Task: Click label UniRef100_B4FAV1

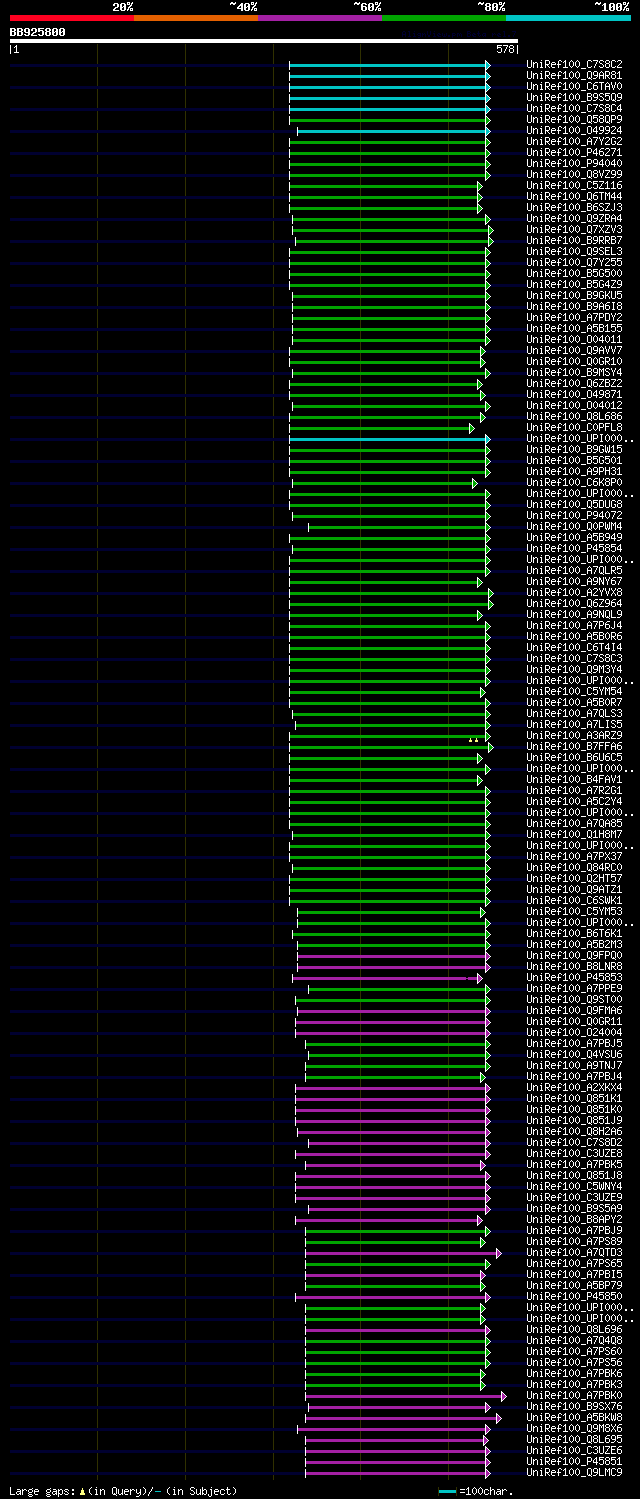Action: (x=574, y=780)
